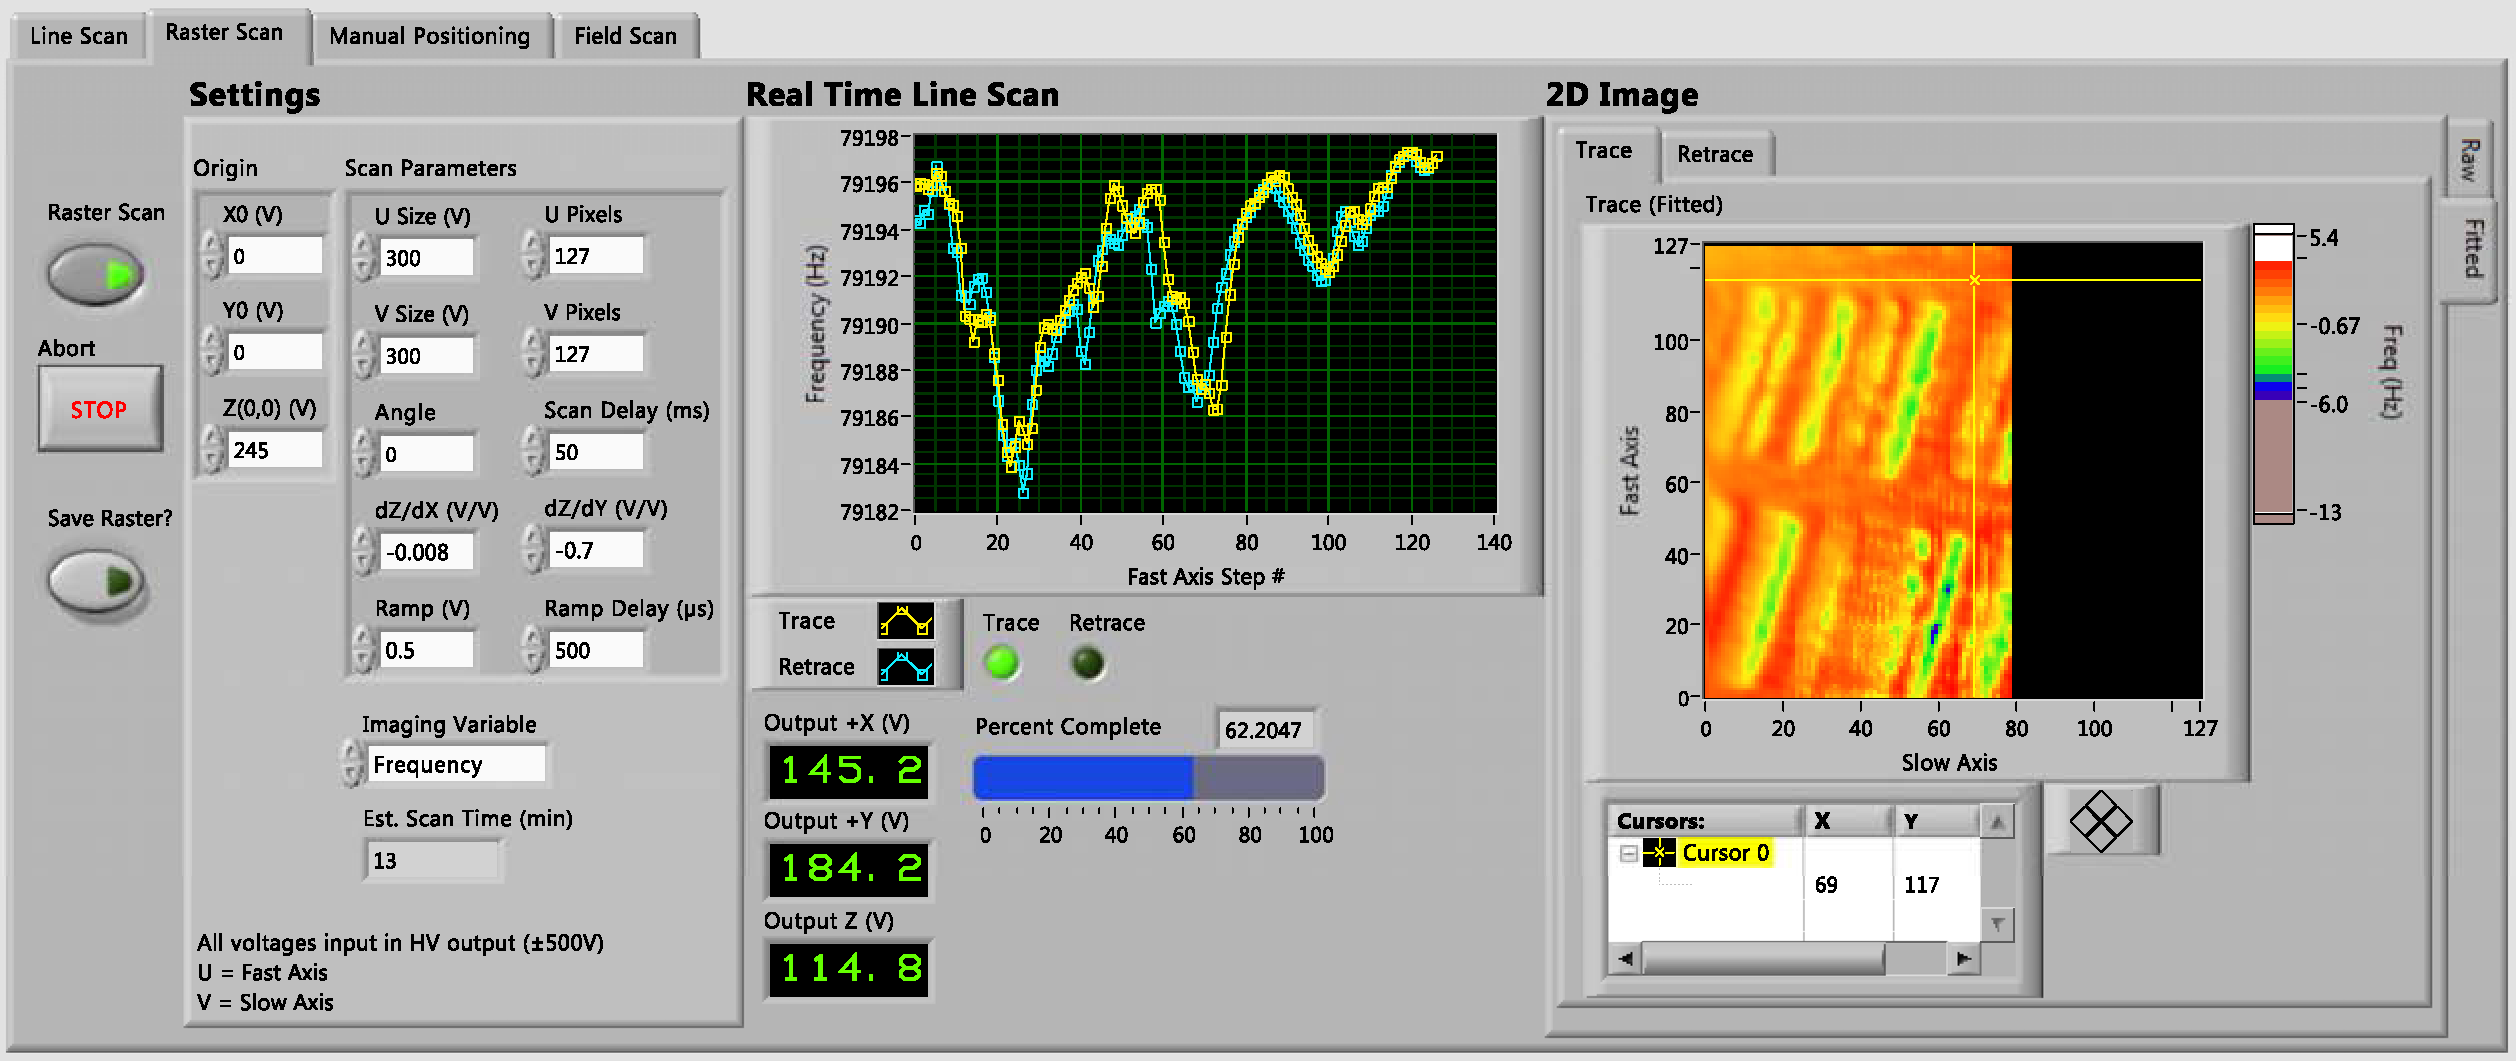Viewport: 2516px width, 1061px height.
Task: Open the Manual Positioning tab
Action: point(430,37)
